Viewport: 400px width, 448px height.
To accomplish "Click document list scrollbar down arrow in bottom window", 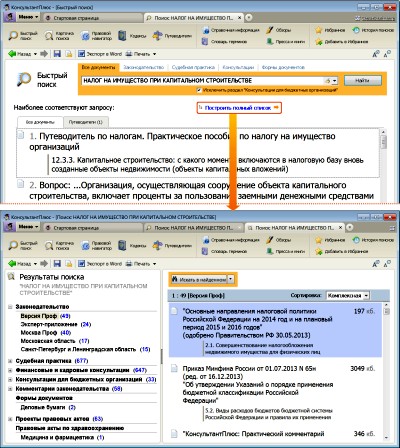I will point(386,437).
